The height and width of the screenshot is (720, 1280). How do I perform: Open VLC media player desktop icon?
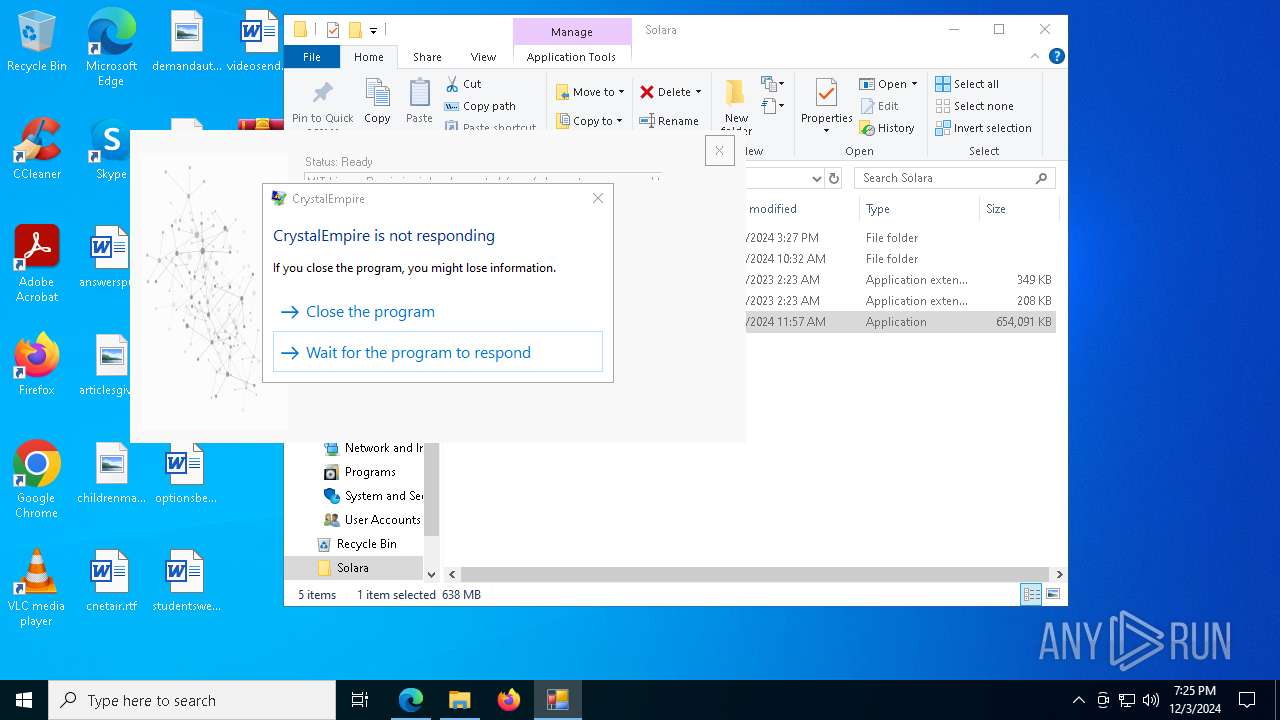click(36, 588)
